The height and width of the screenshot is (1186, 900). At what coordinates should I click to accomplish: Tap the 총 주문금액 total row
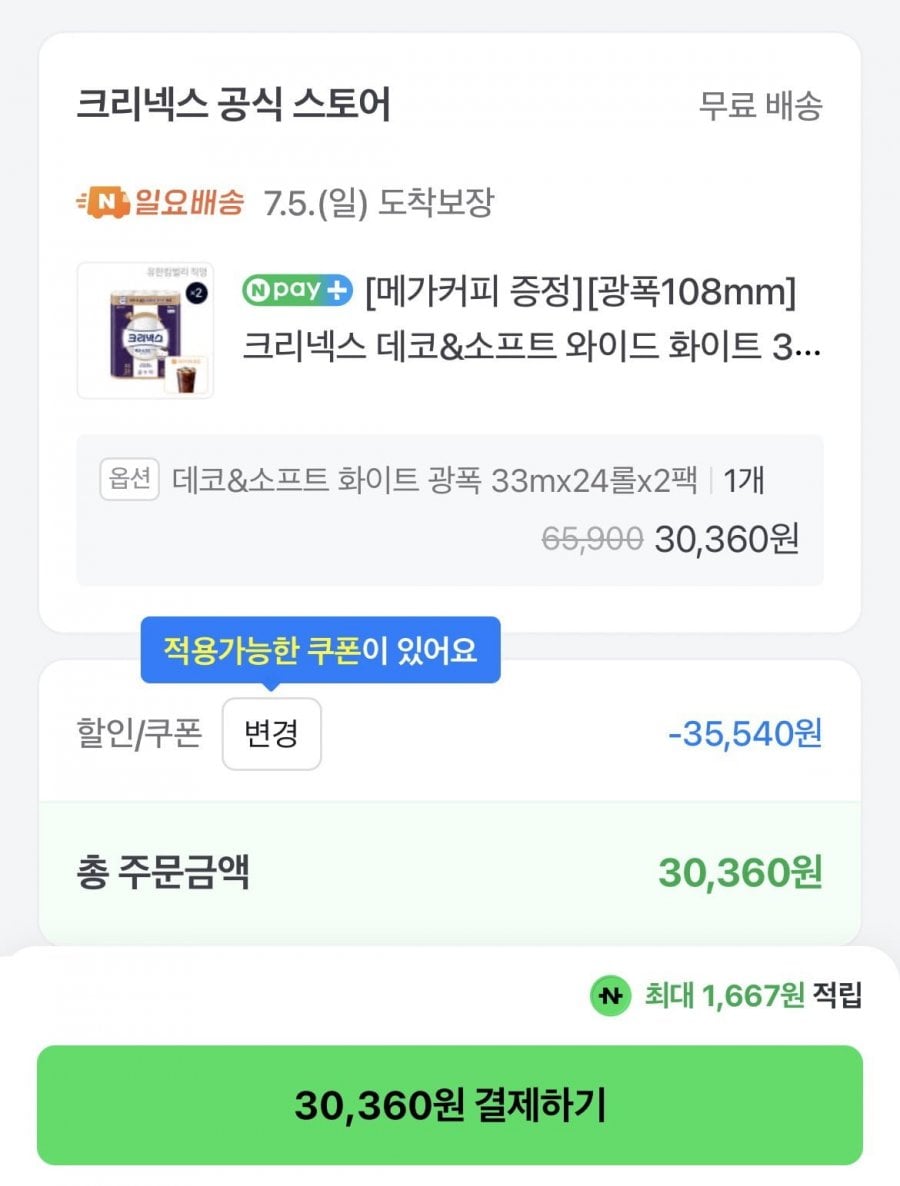(450, 873)
